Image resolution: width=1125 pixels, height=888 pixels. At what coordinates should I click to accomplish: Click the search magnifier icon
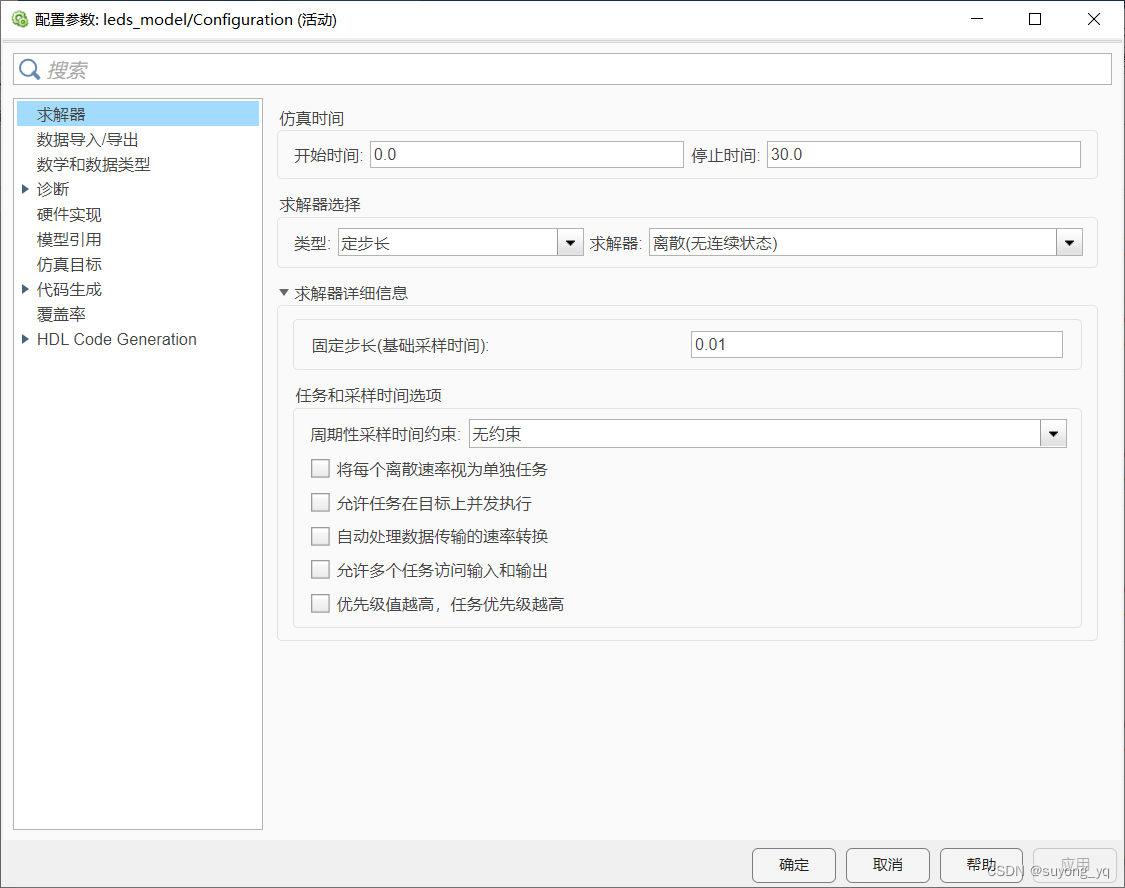[29, 70]
